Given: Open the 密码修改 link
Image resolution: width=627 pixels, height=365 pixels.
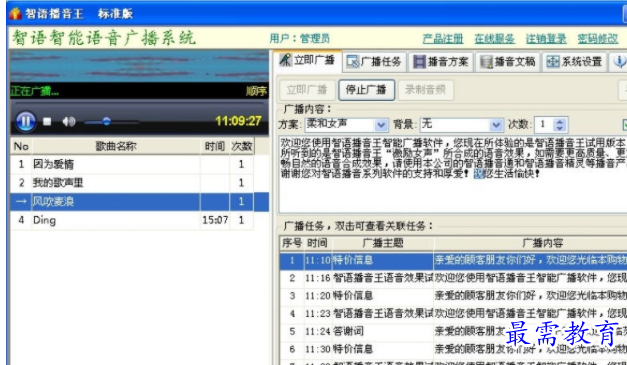Looking at the screenshot, I should [x=597, y=39].
